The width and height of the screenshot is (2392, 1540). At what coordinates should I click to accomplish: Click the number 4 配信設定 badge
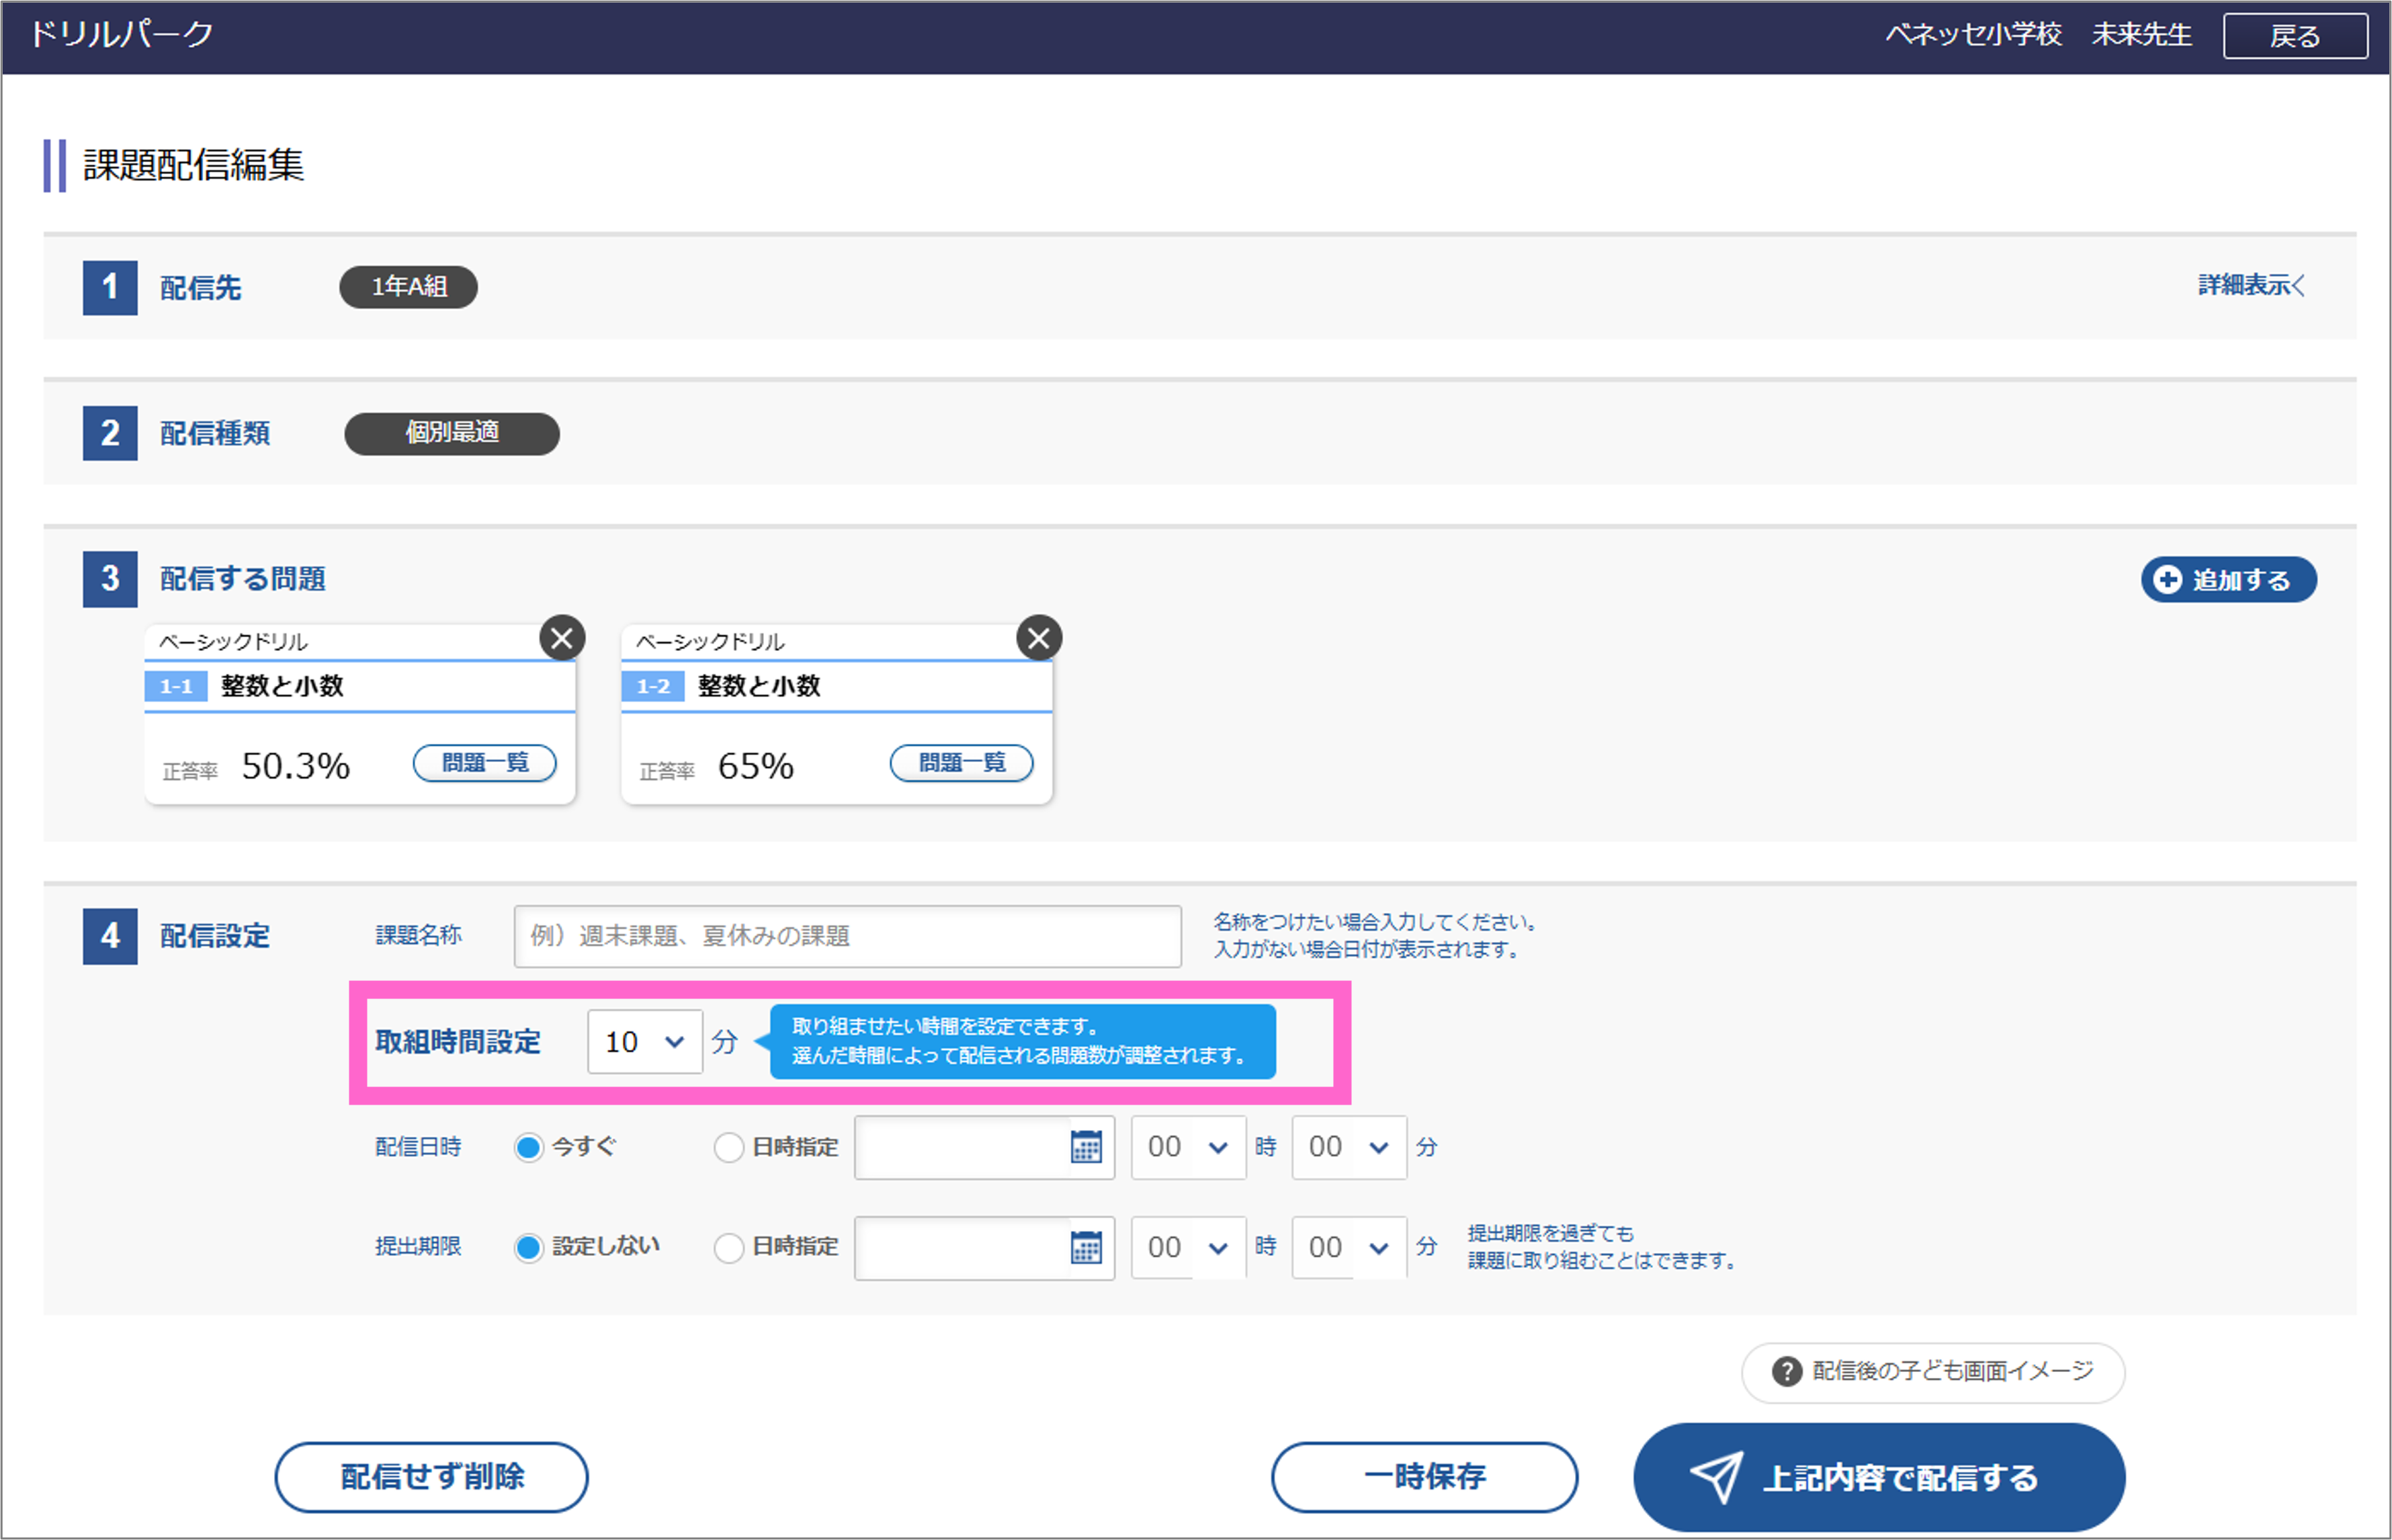(110, 936)
